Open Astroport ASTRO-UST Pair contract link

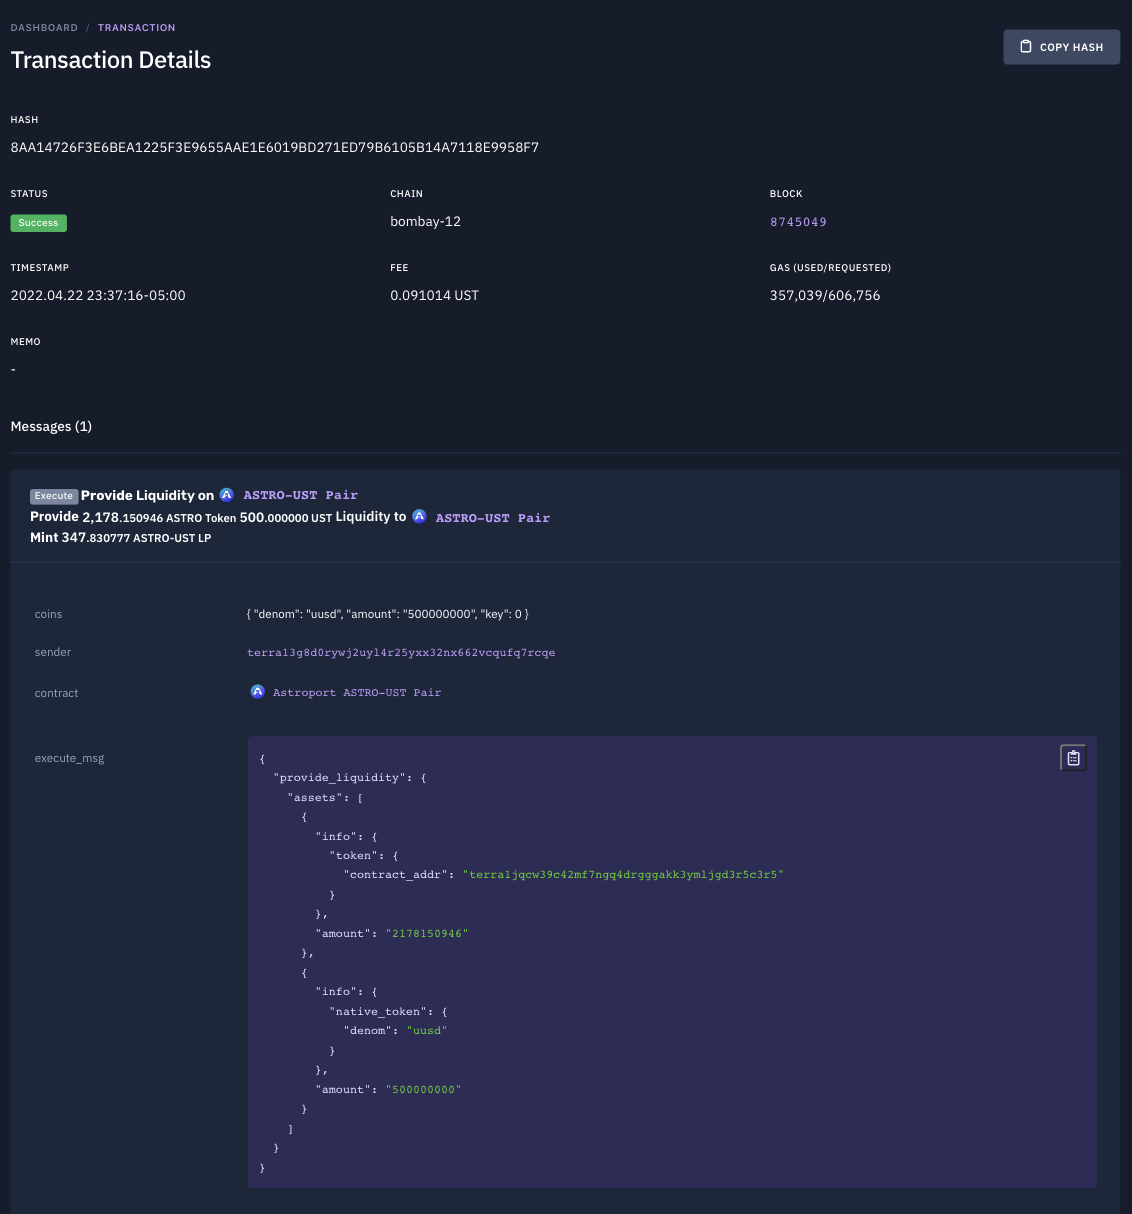(x=357, y=692)
